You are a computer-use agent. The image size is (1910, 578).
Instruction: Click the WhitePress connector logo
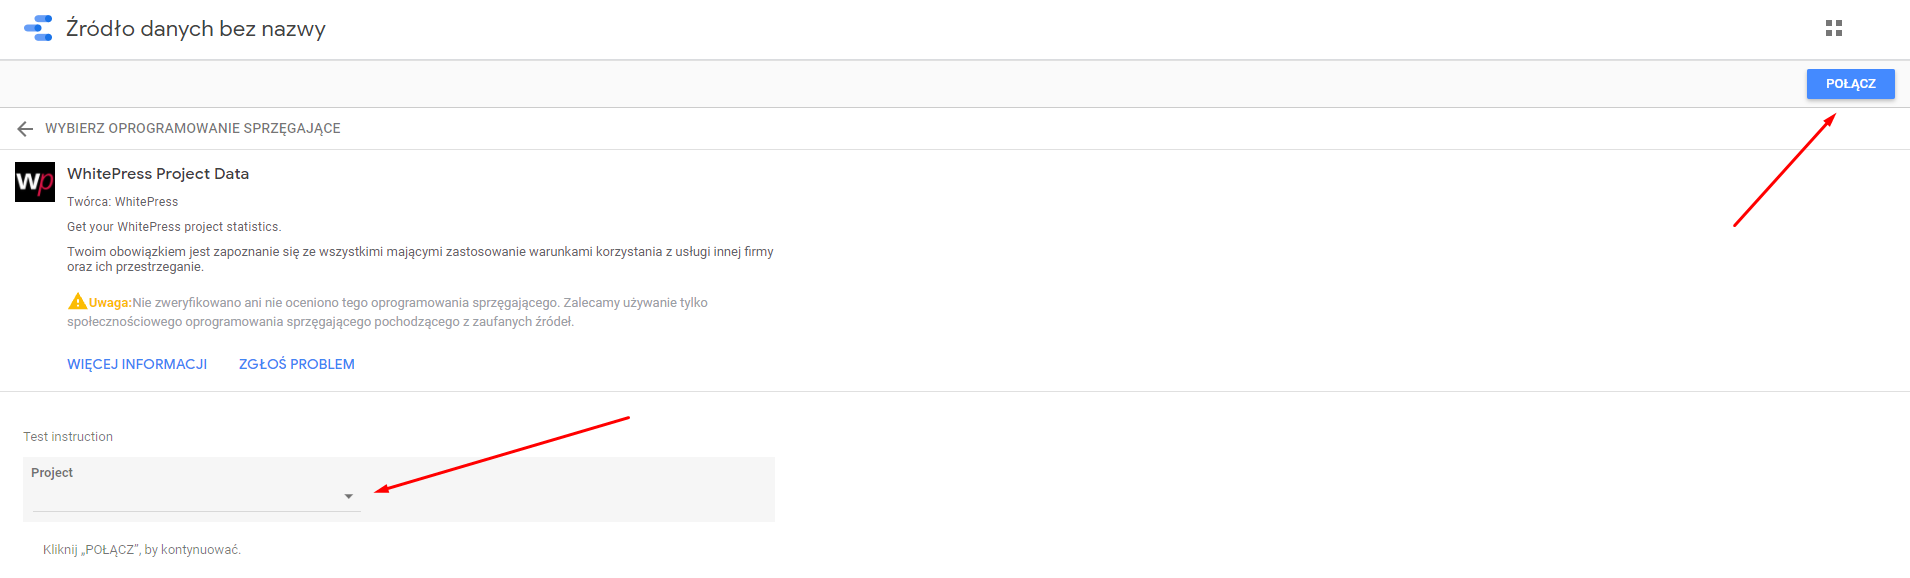pos(35,182)
